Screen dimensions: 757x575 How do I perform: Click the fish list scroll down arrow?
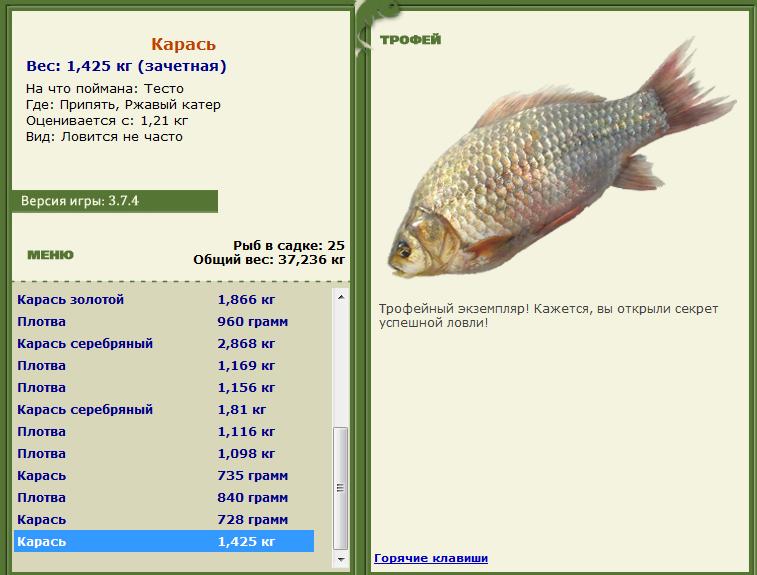[341, 560]
